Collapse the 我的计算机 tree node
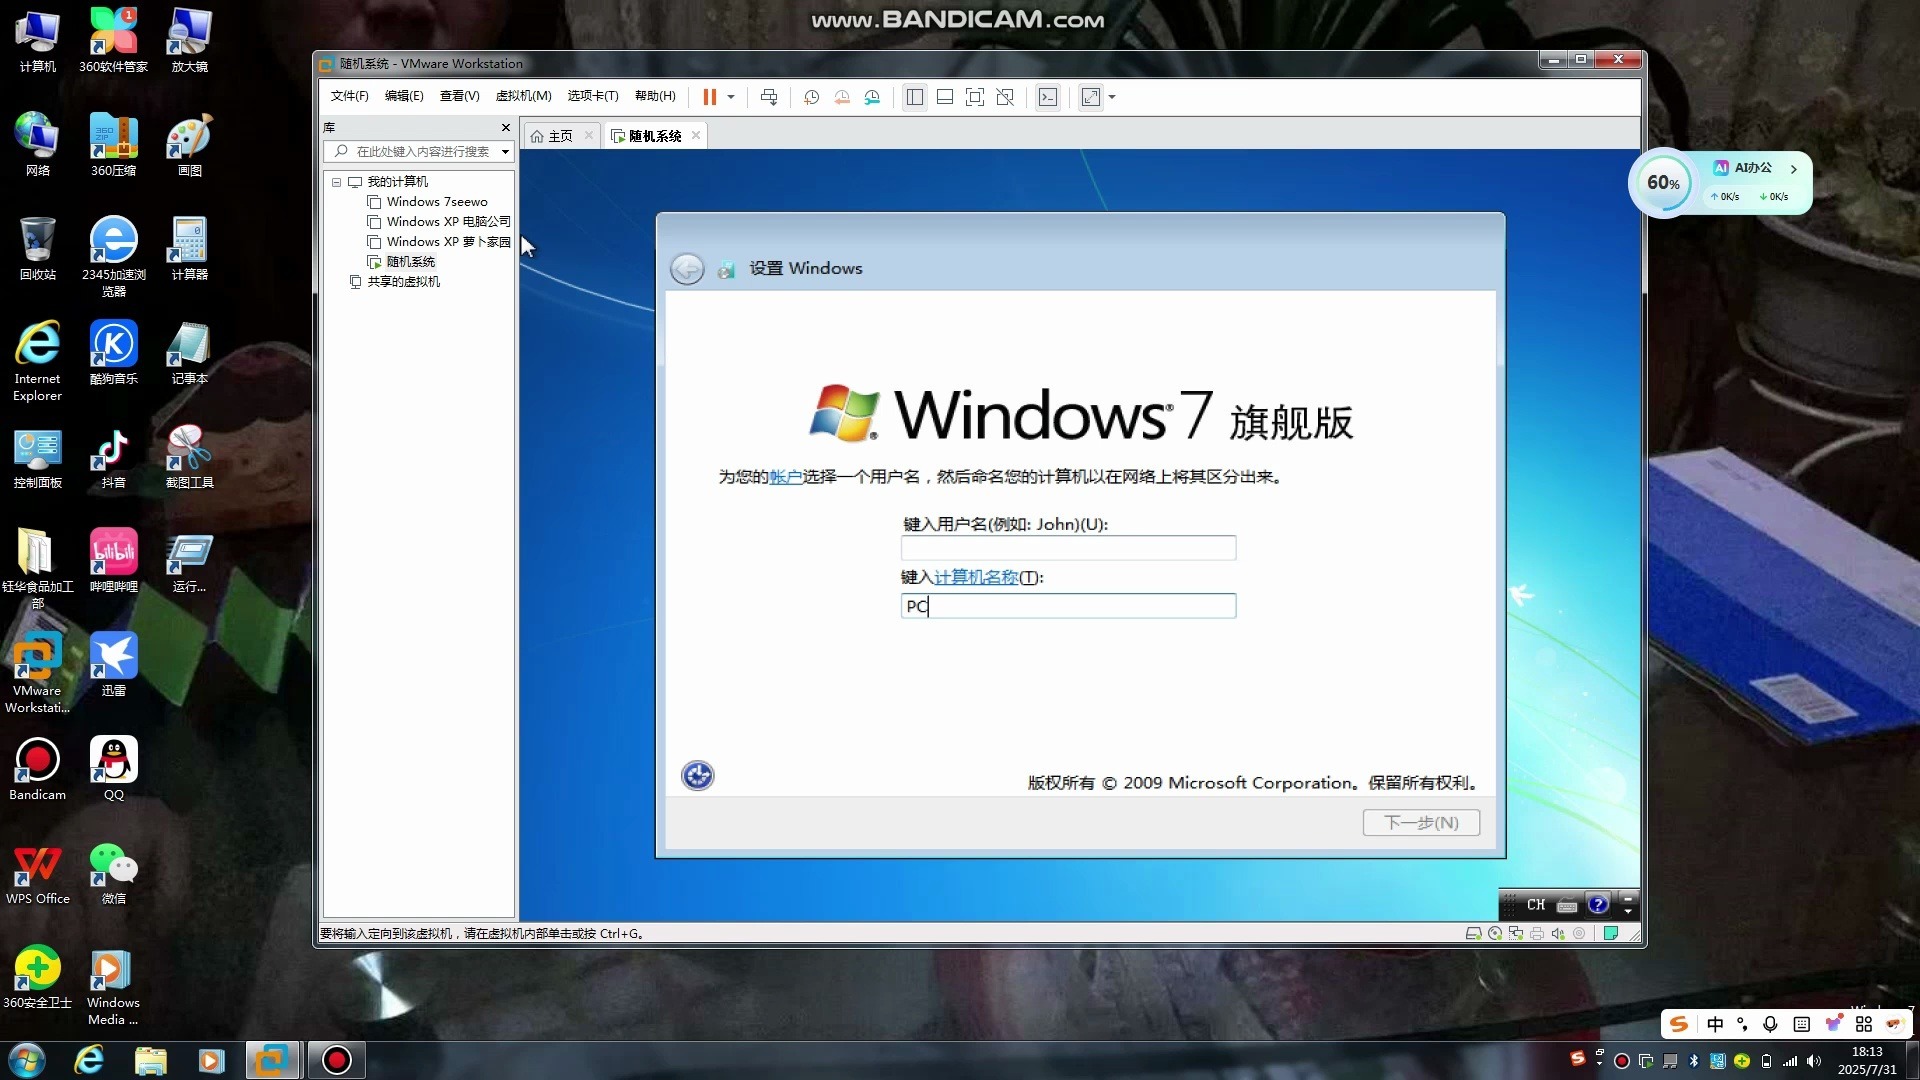The image size is (1920, 1080). pos(338,181)
